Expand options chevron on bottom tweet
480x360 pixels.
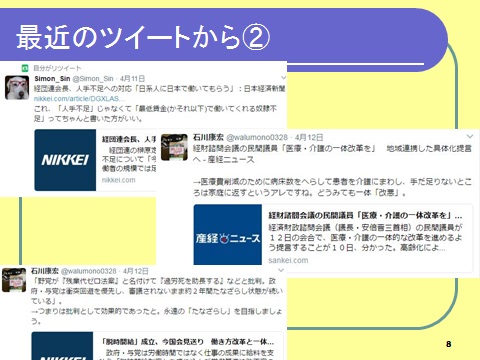click(281, 270)
